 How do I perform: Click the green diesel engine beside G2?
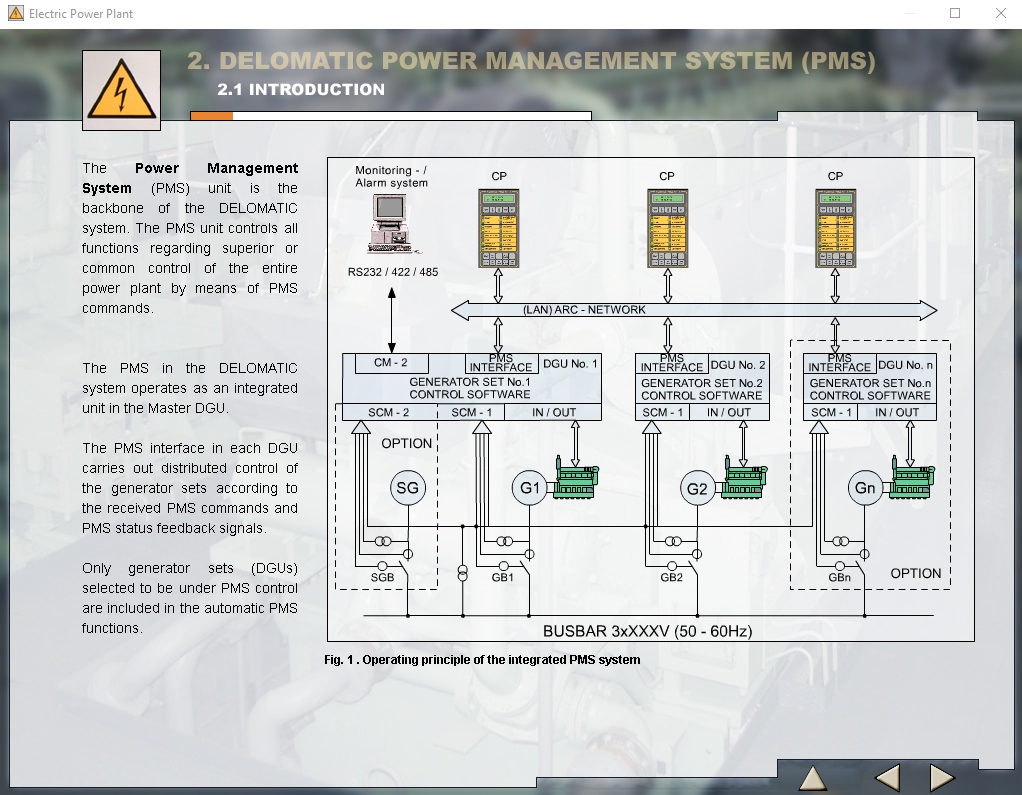click(x=744, y=479)
